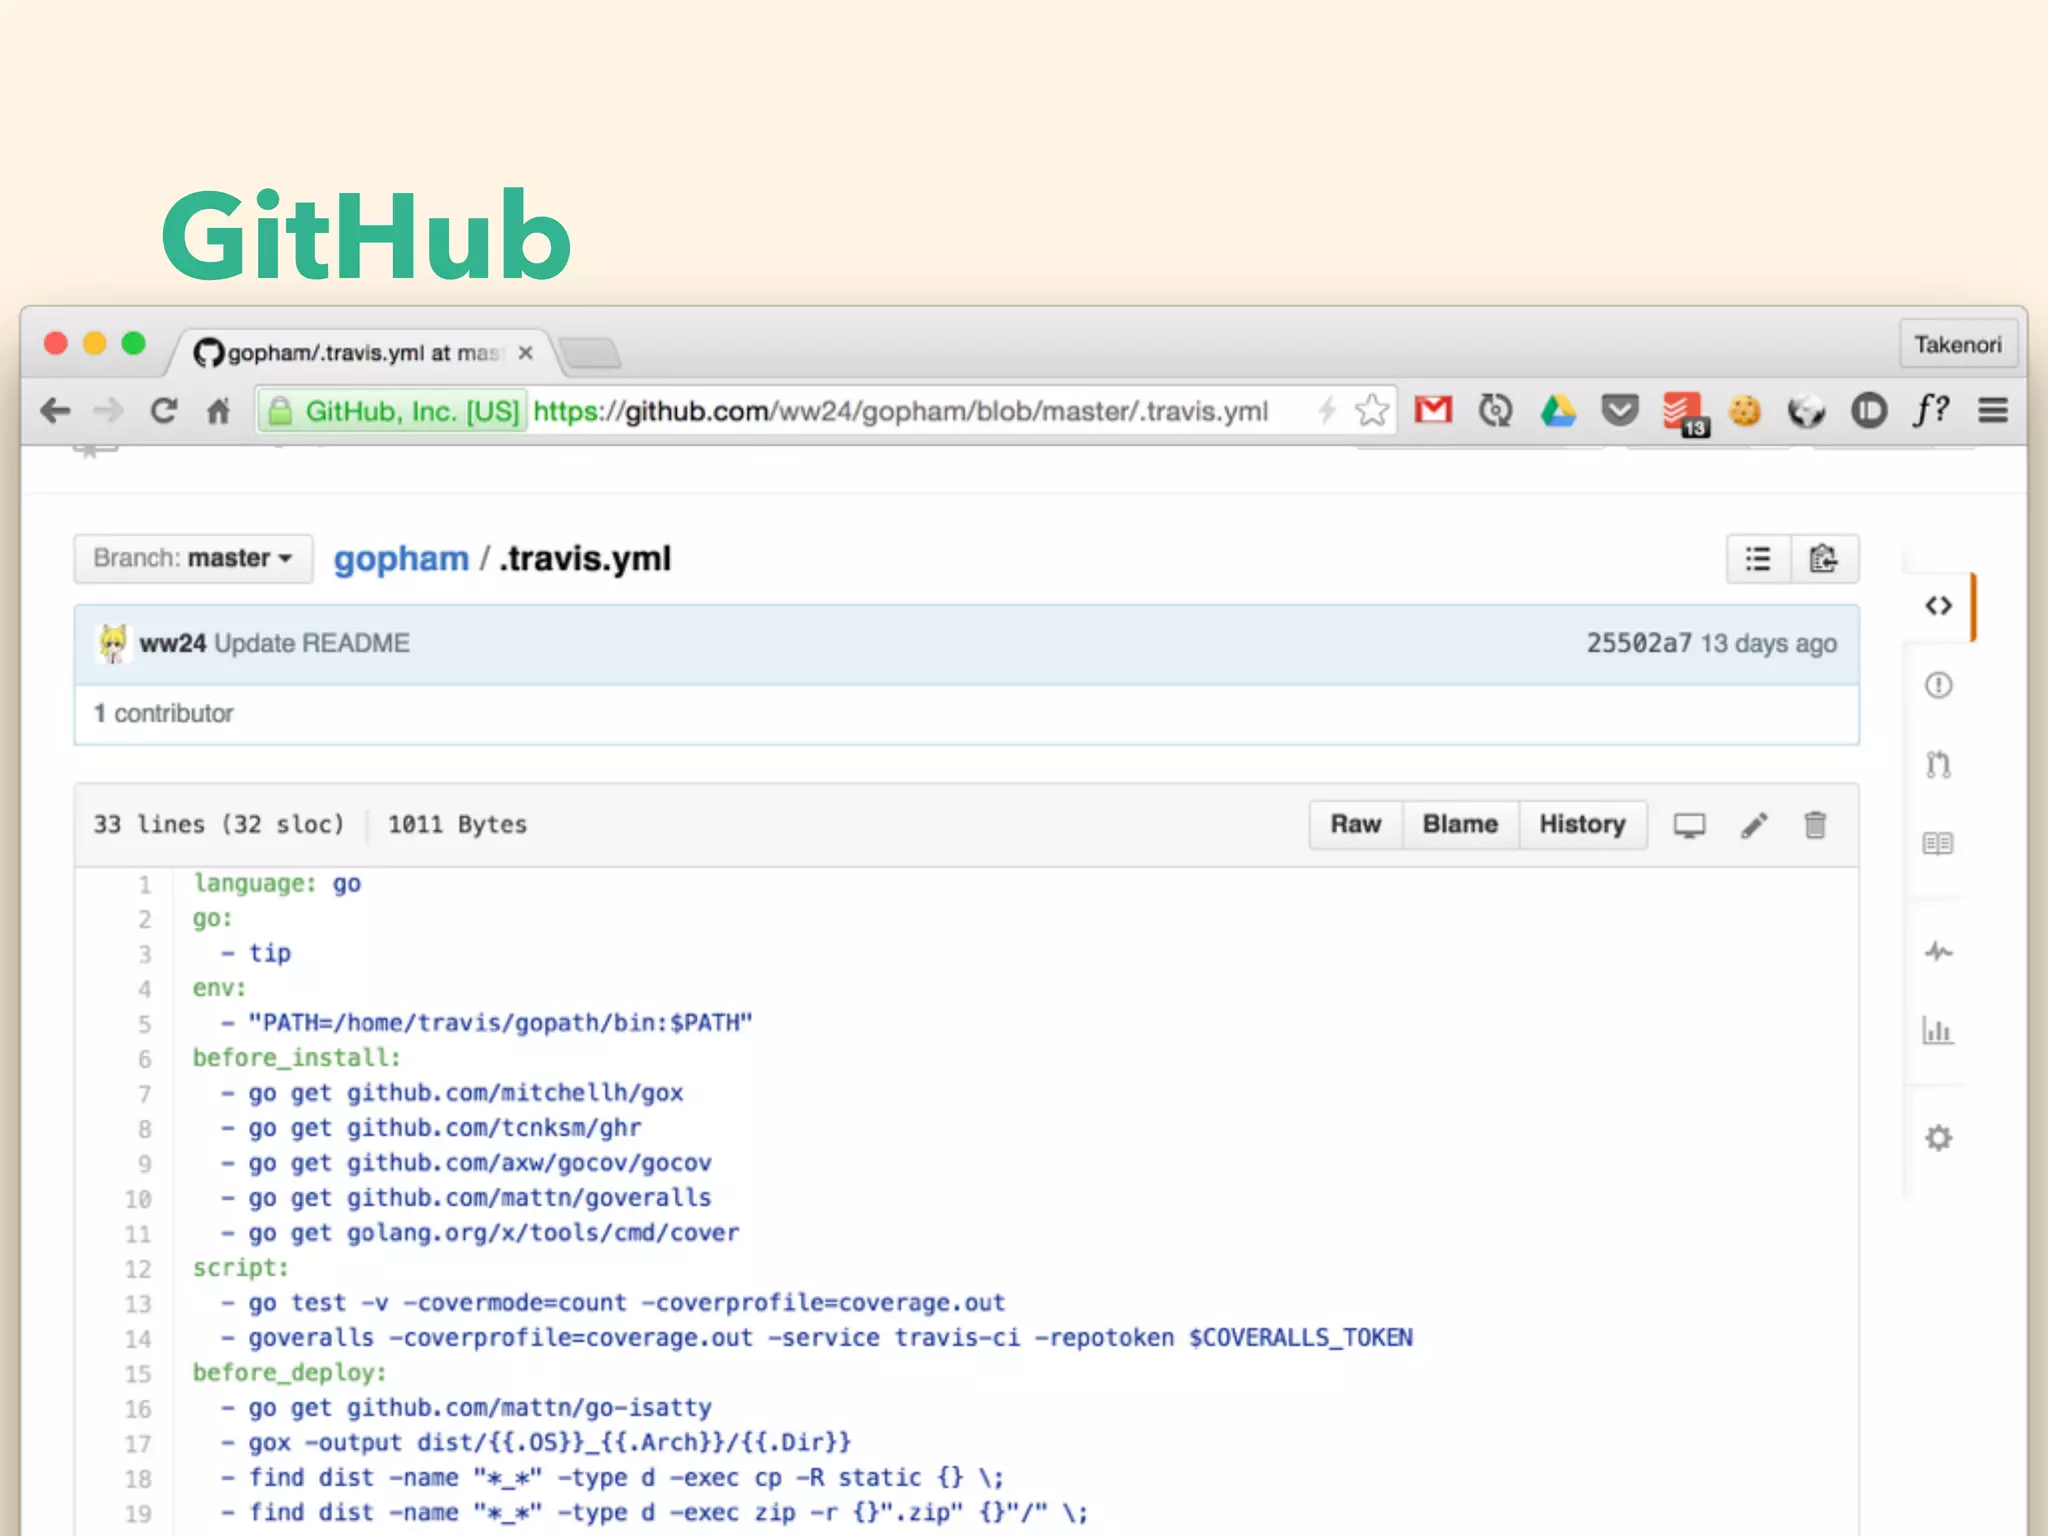Open a new browser tab
2048x1536 pixels.
[590, 353]
